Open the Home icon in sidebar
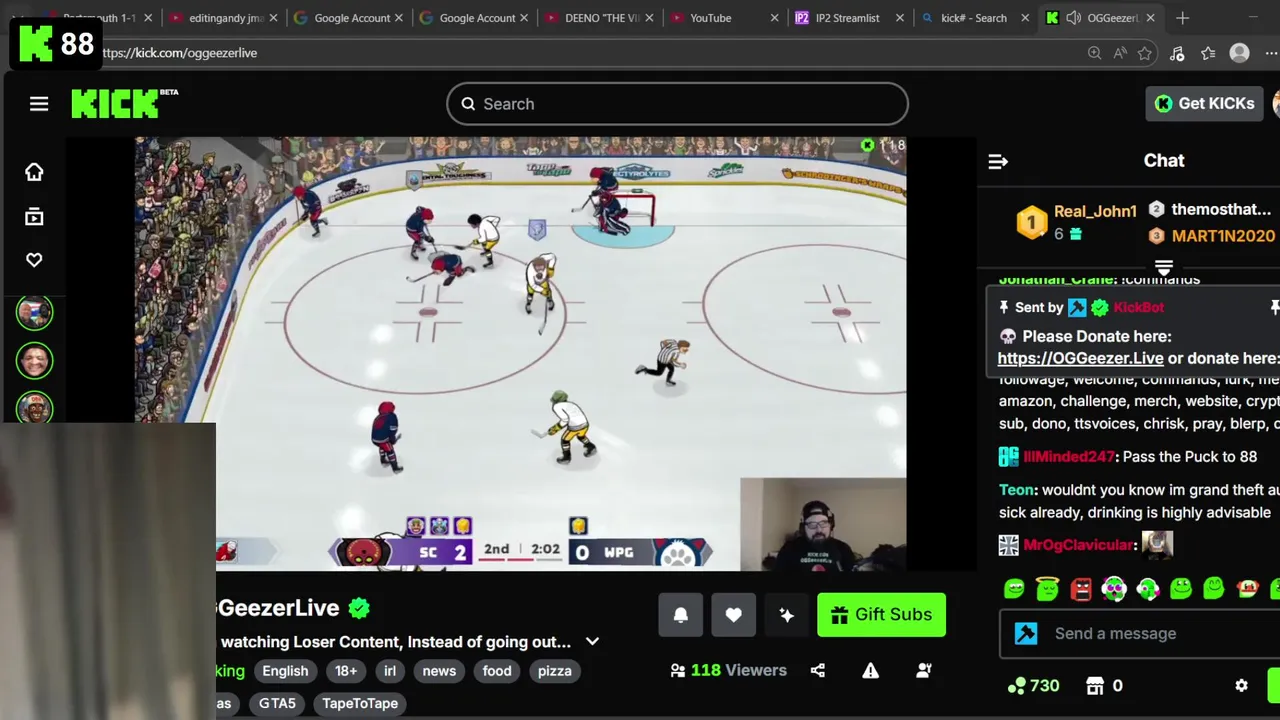Image resolution: width=1280 pixels, height=720 pixels. (x=34, y=172)
